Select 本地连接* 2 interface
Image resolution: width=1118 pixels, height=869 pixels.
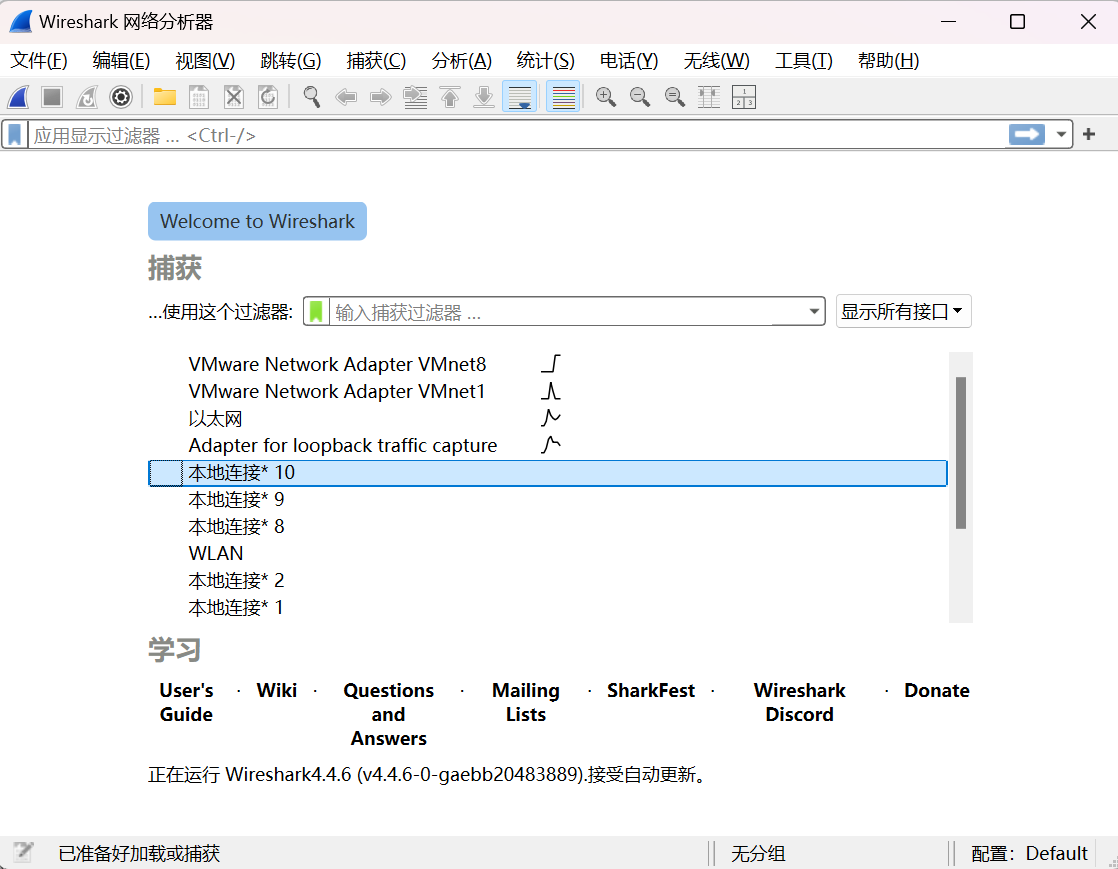click(548, 581)
